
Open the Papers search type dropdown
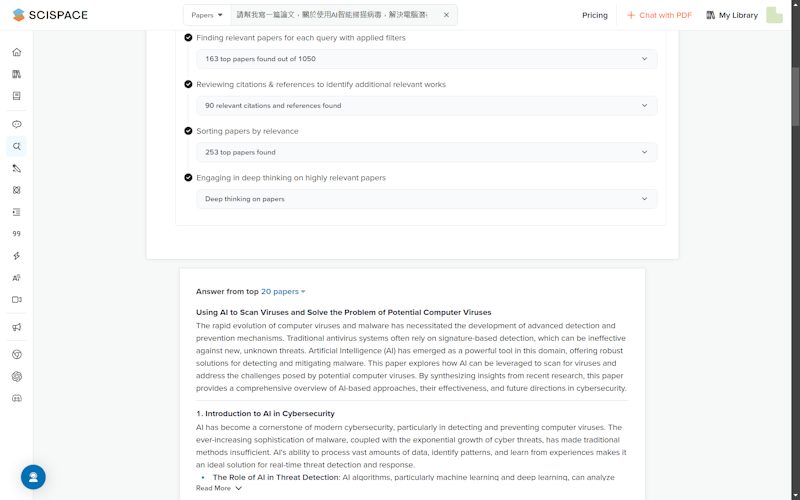click(x=207, y=15)
